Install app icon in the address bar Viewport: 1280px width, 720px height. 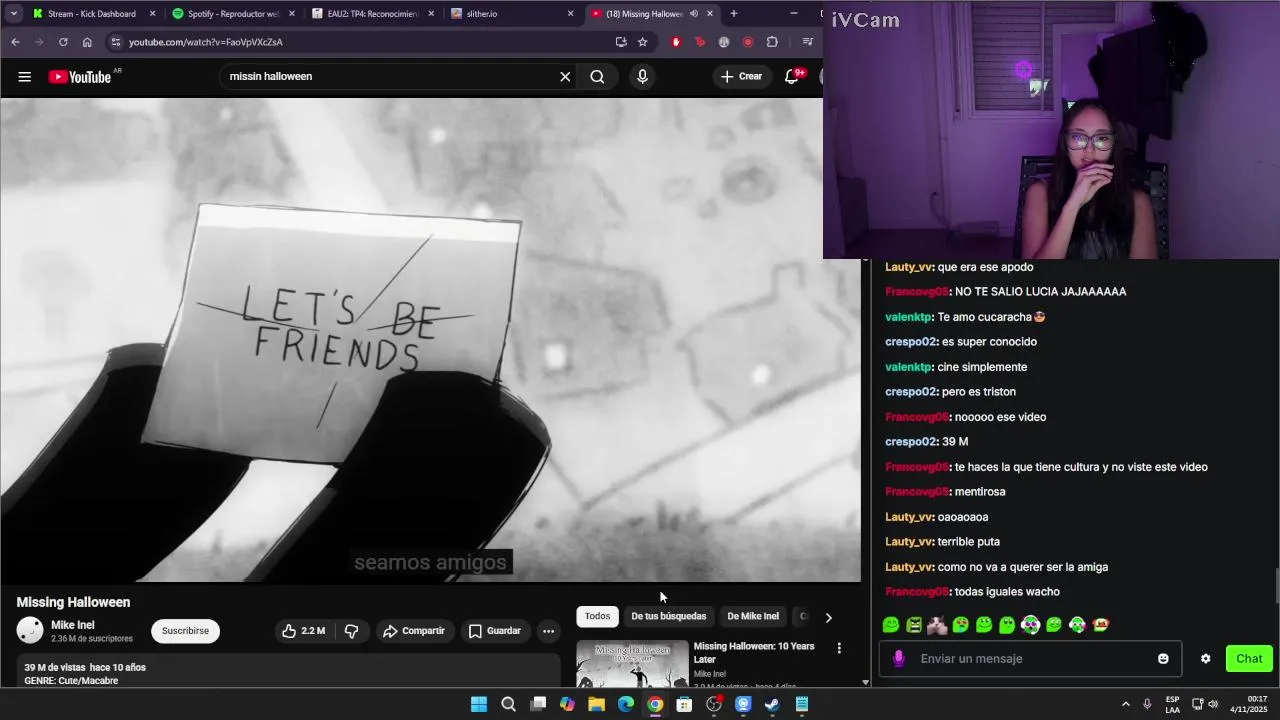621,42
